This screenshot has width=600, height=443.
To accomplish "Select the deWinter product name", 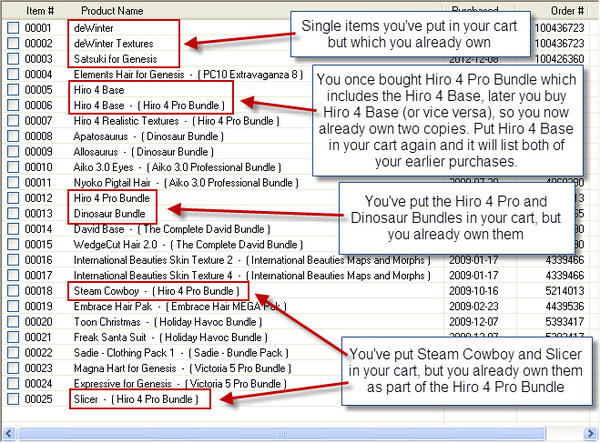I will click(x=93, y=28).
